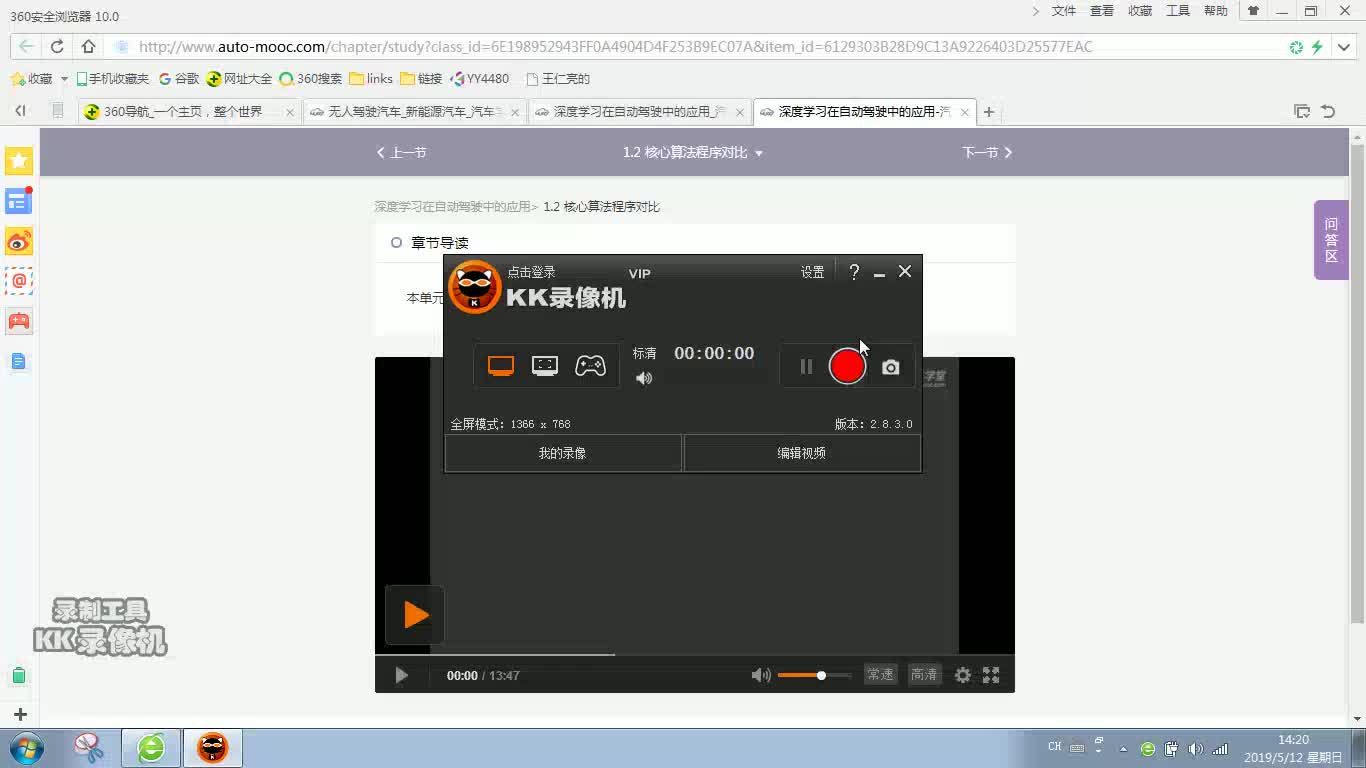Select full screen recording mode monitor icon
This screenshot has width=1366, height=768.
(501, 366)
